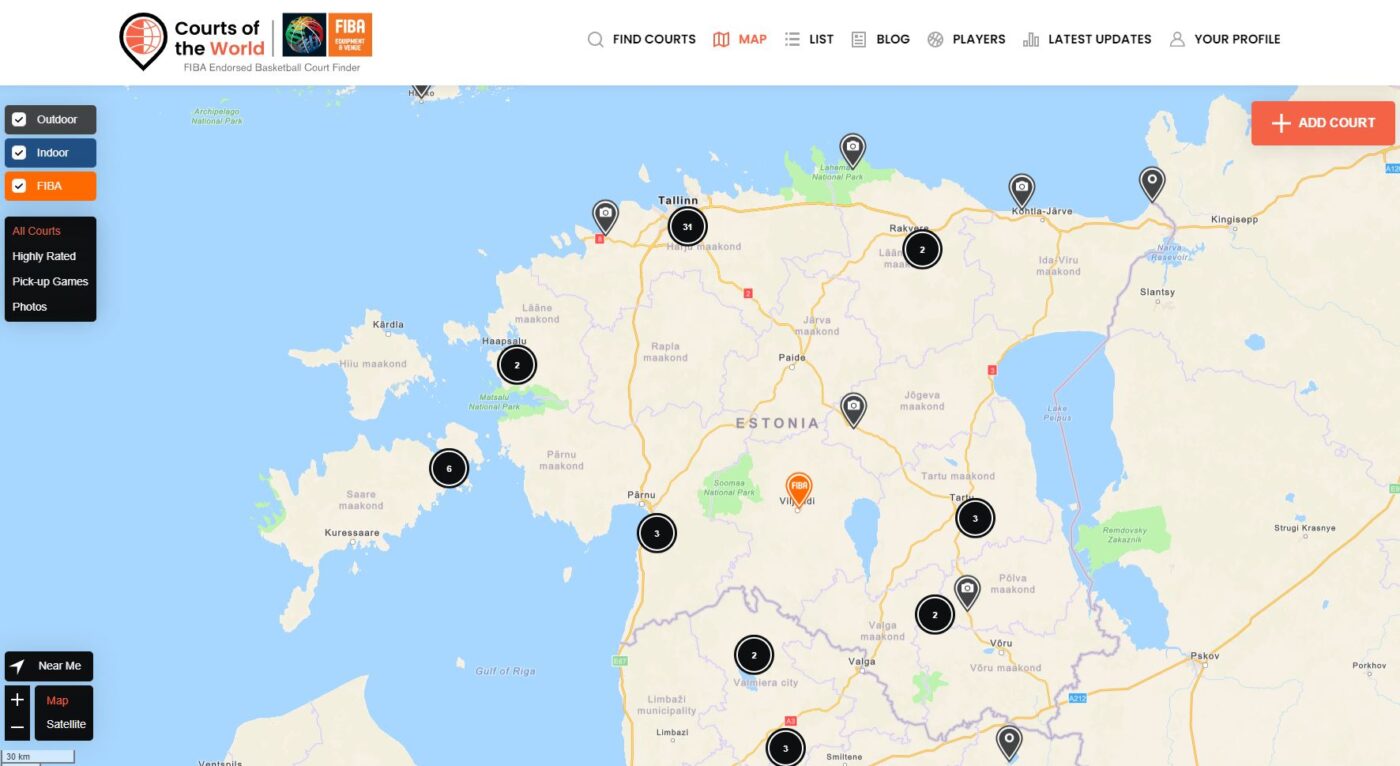
Task: Show Pick-up Games on map
Action: [50, 281]
